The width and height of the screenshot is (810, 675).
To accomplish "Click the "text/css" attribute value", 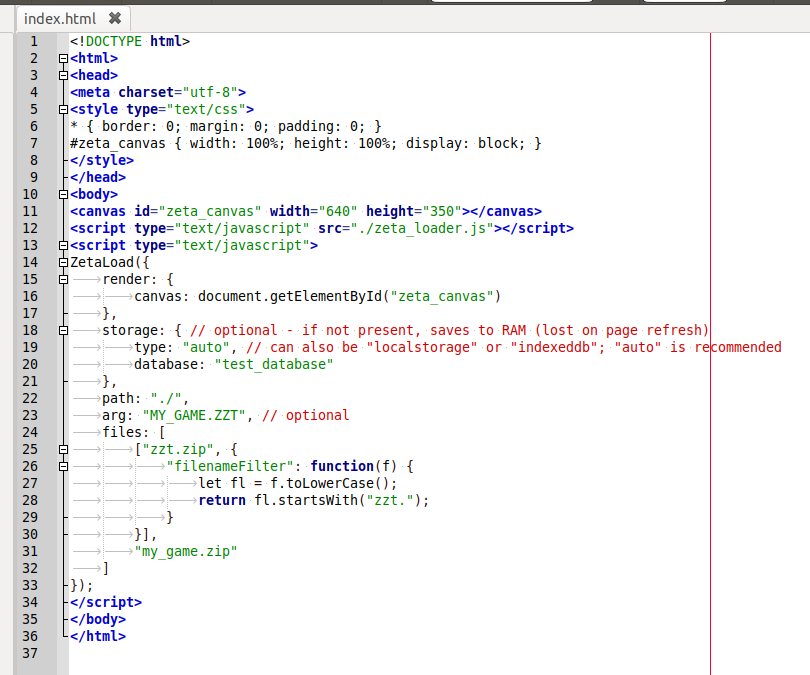I will pyautogui.click(x=206, y=109).
